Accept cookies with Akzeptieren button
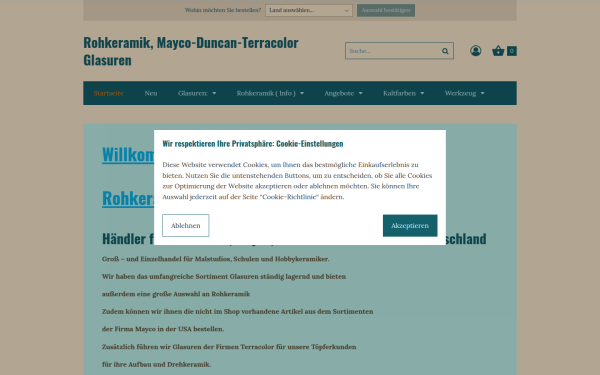Image resolution: width=600 pixels, height=375 pixels. (410, 225)
